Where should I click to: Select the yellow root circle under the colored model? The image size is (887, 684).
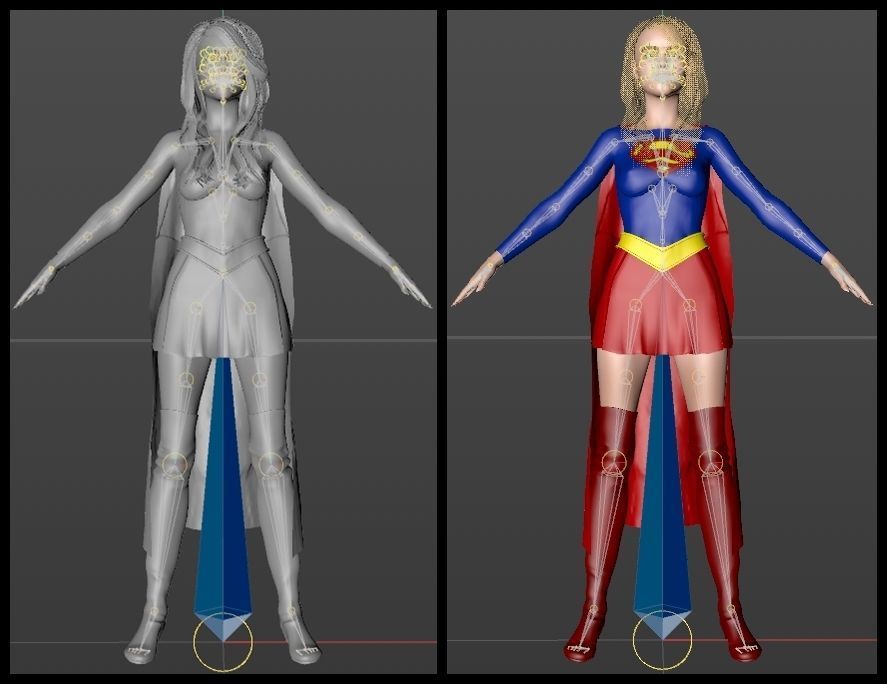662,640
